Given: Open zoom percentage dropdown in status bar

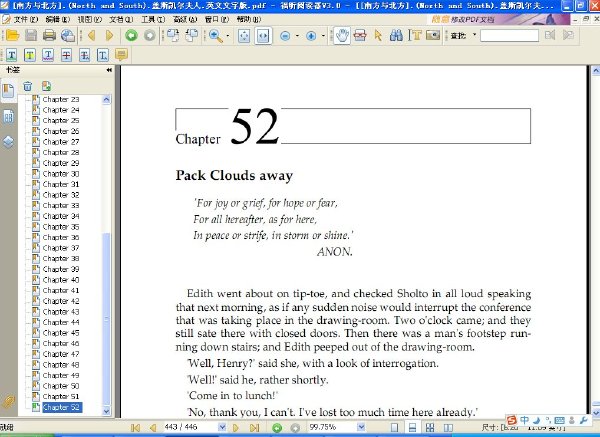Looking at the screenshot, I should point(361,427).
